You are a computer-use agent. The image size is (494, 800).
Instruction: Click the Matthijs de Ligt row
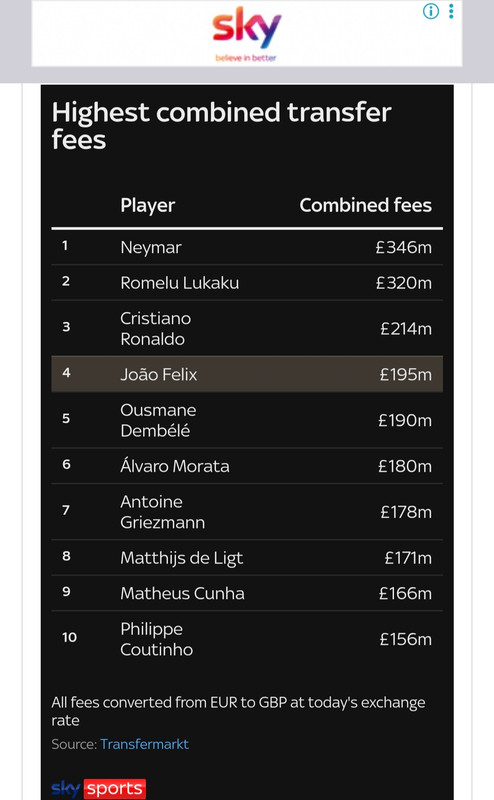[247, 558]
